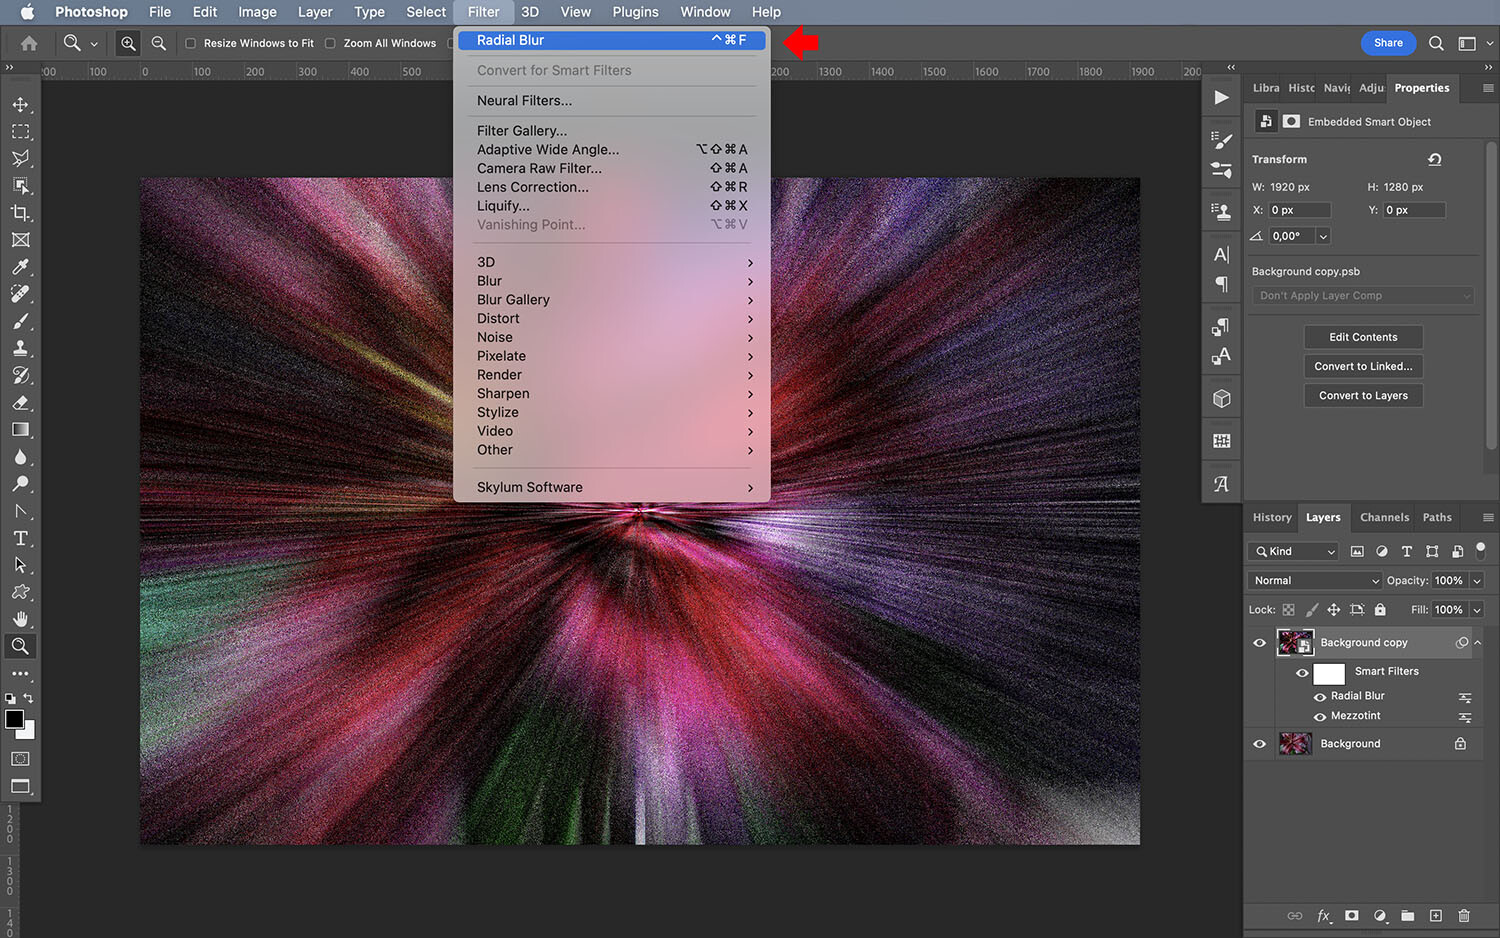Select the Type tool
Viewport: 1500px width, 938px height.
click(x=20, y=538)
